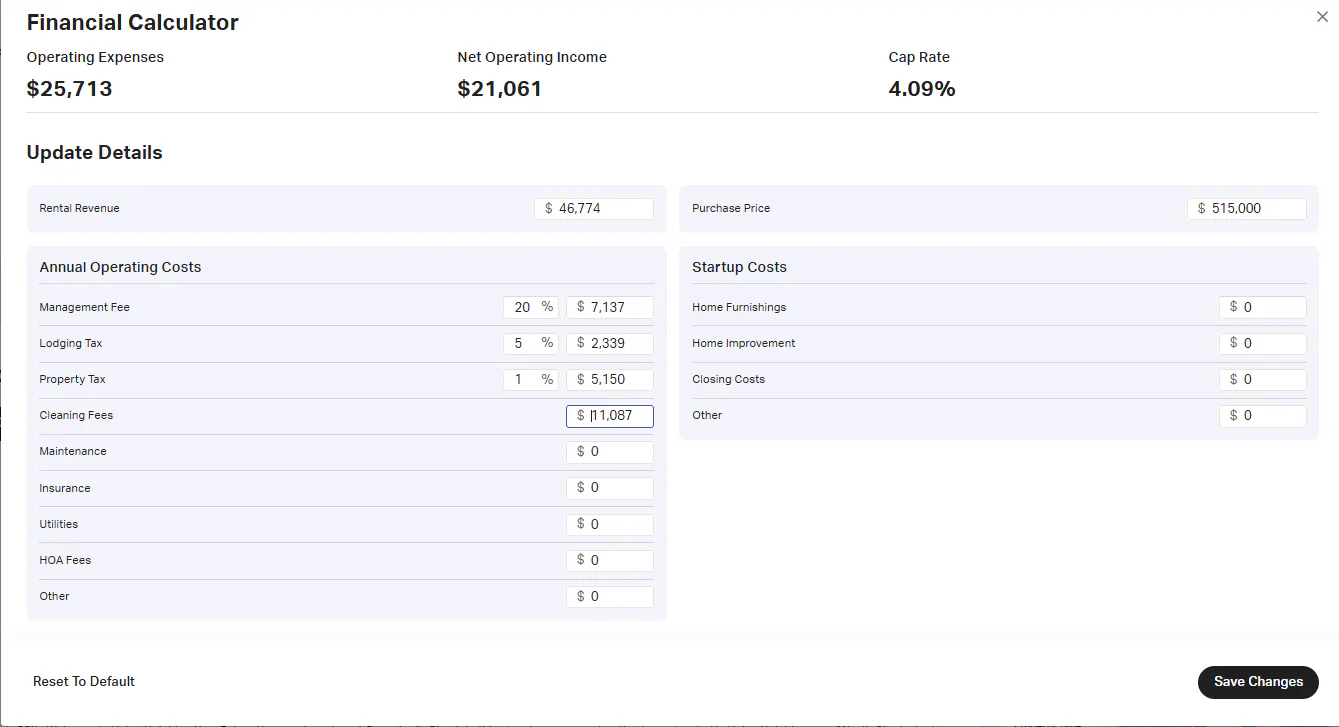This screenshot has width=1339, height=727.
Task: Edit the Home Furnishings startup cost field
Action: click(x=1263, y=307)
